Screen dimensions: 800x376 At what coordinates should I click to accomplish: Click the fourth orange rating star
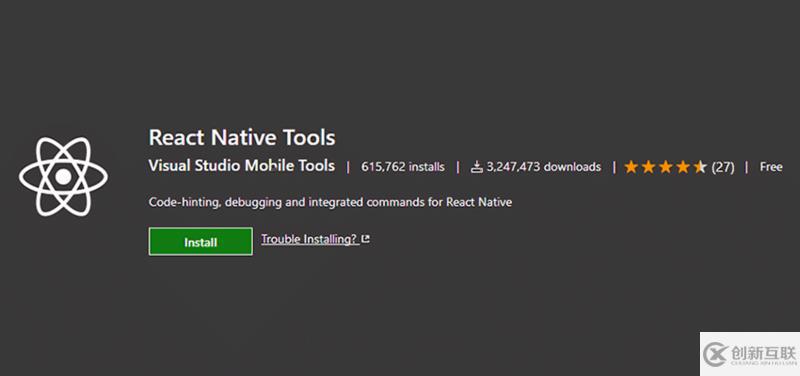point(683,167)
